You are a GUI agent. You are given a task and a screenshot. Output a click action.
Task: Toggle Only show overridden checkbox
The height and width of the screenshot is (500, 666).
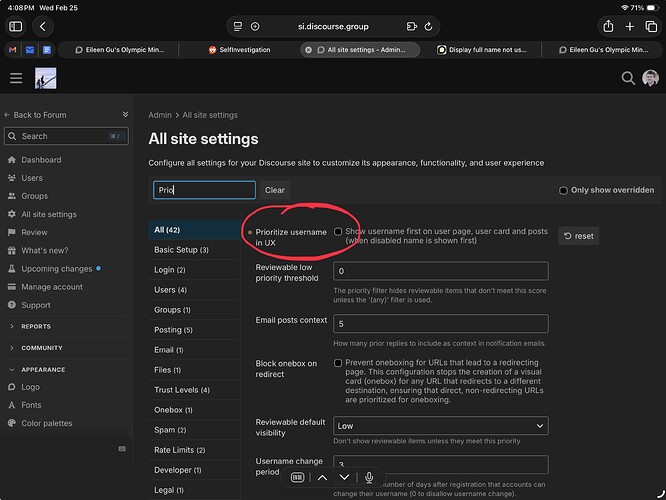coord(563,190)
